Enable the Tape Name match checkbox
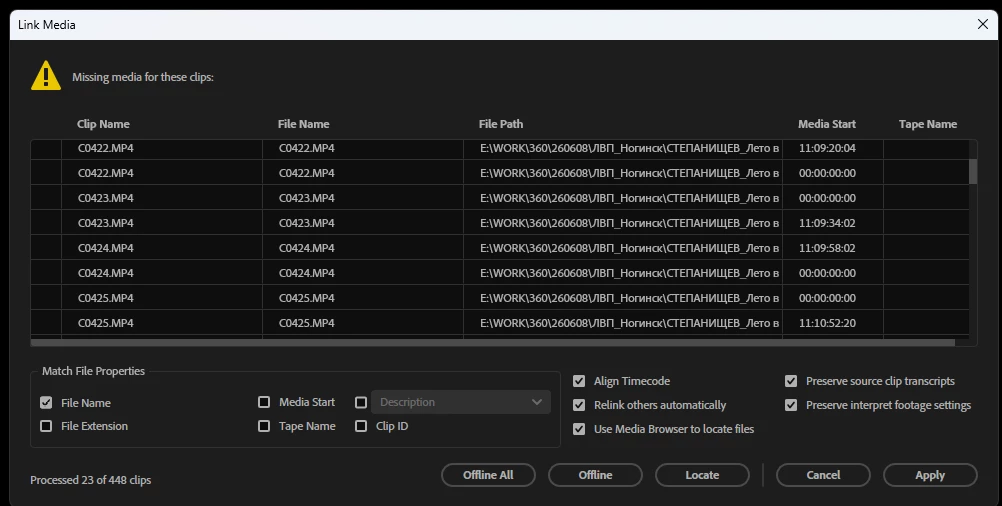1002x506 pixels. pyautogui.click(x=264, y=426)
